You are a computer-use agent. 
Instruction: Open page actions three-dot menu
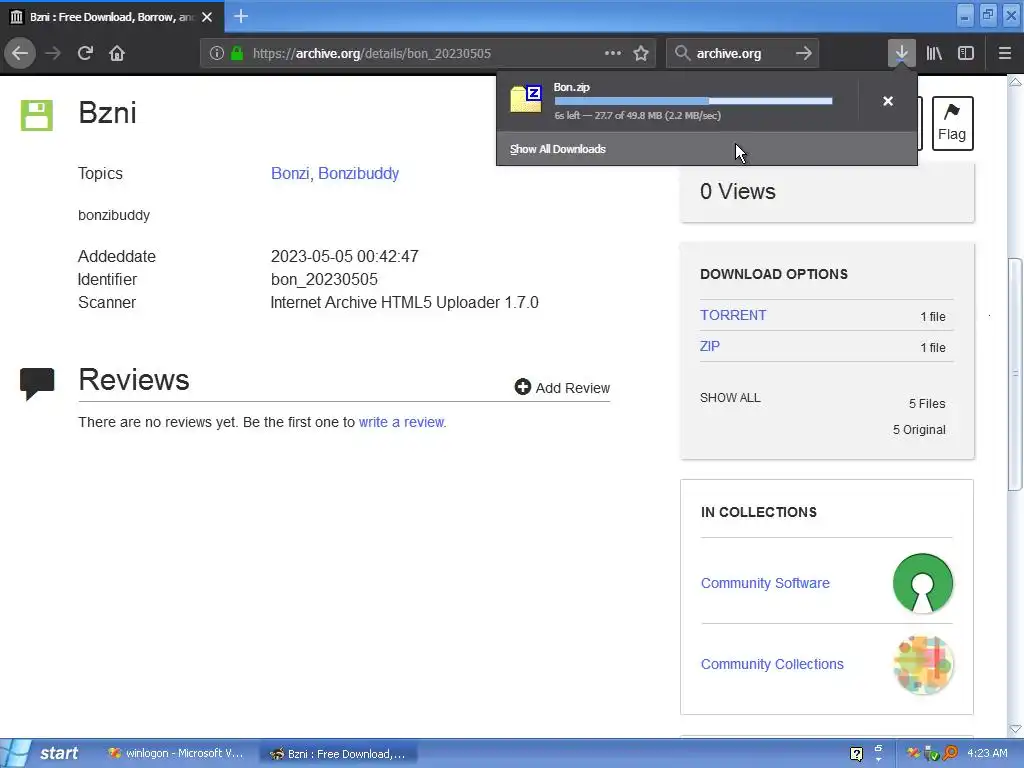point(613,53)
